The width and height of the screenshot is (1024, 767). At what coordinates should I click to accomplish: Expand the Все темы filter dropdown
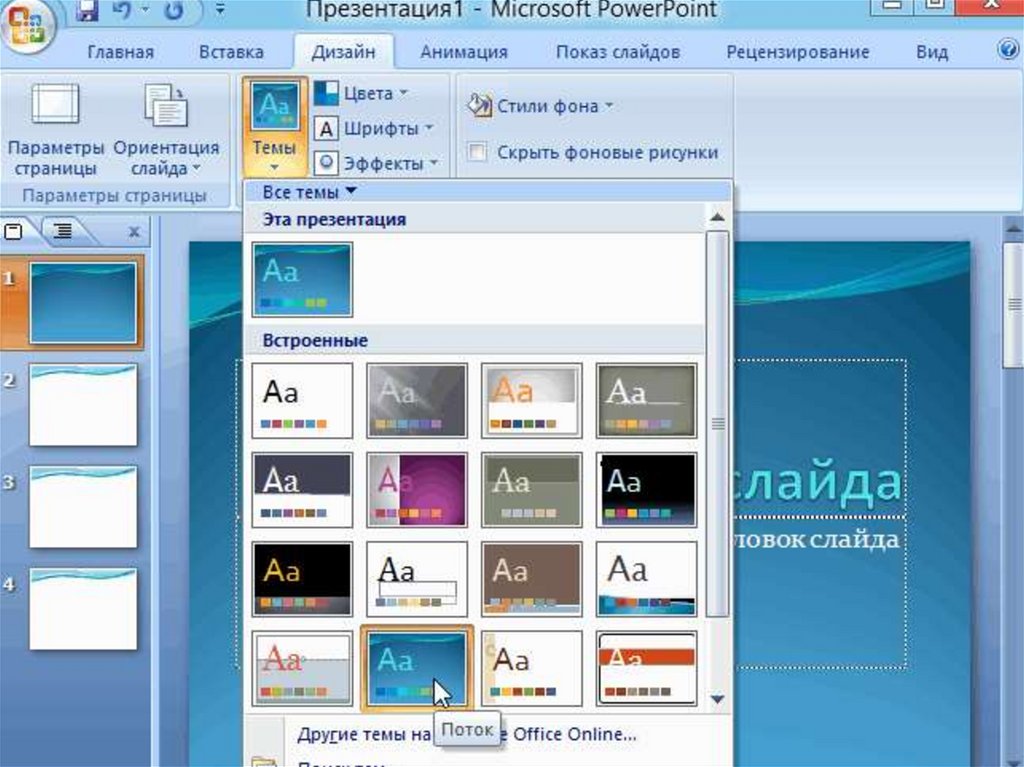310,191
